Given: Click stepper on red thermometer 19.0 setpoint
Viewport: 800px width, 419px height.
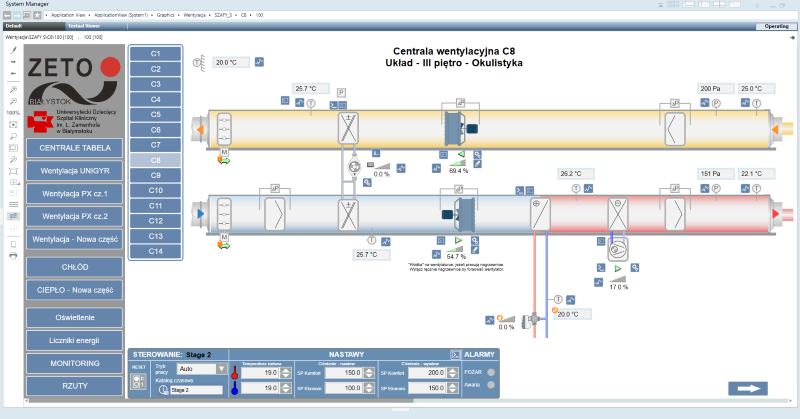Looking at the screenshot, I should (286, 373).
